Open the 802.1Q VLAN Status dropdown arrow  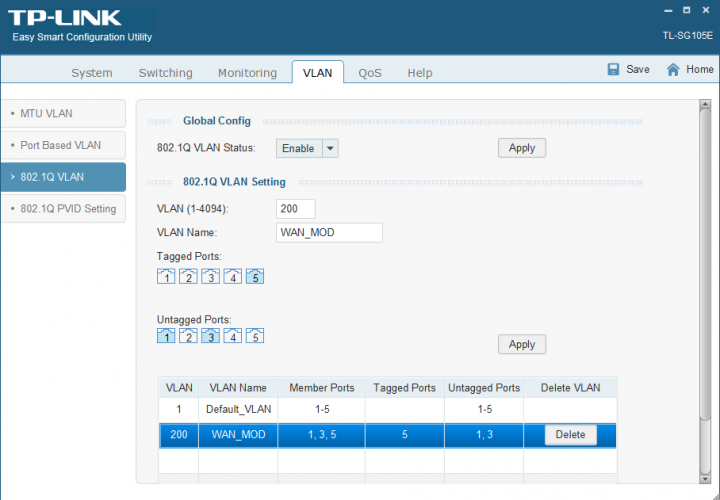point(330,148)
